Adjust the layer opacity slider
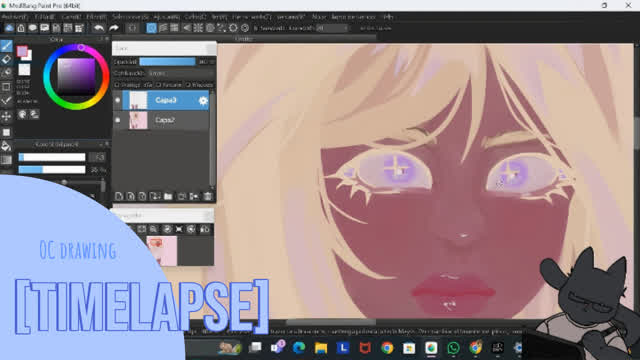 tap(167, 61)
